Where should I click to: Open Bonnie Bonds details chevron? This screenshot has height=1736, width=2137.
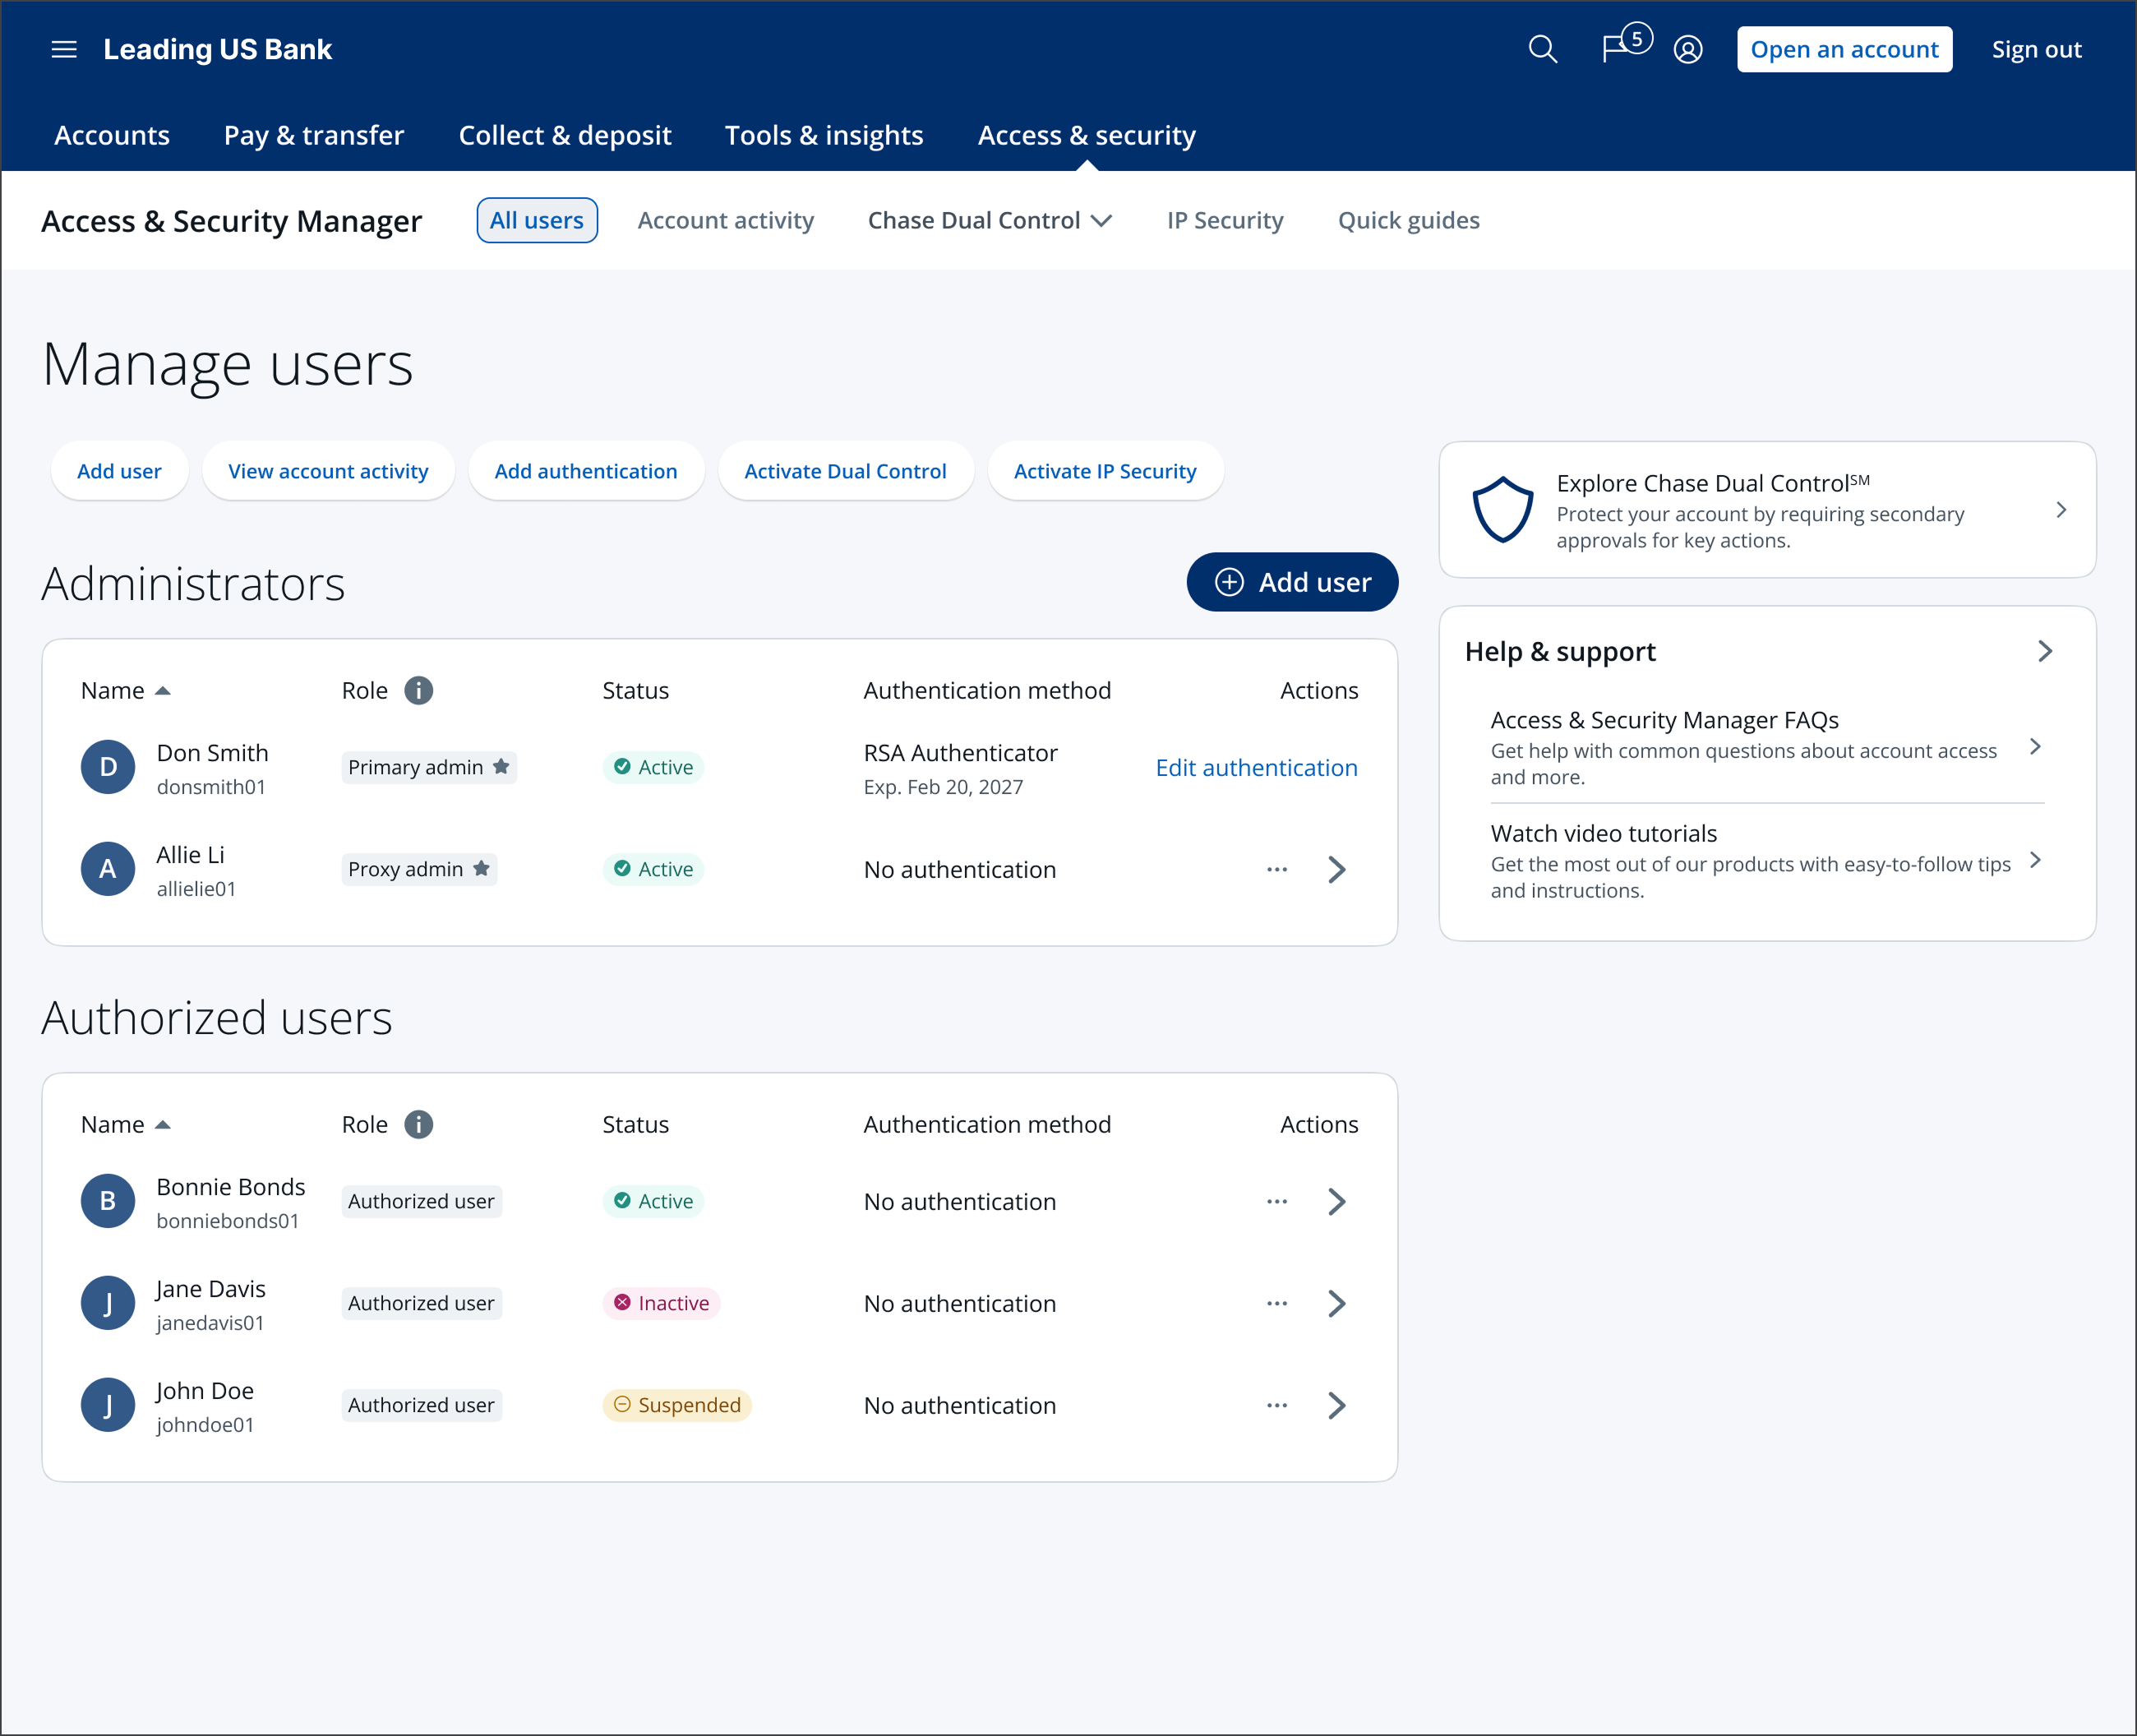(x=1337, y=1201)
